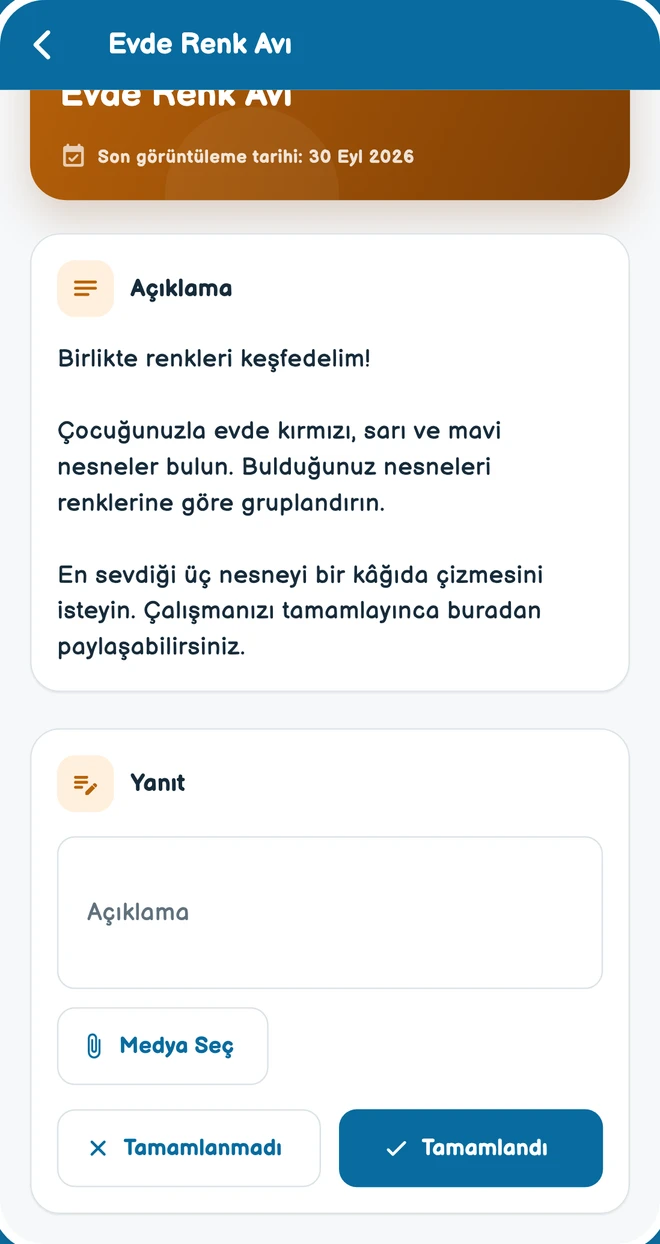Open the Medya Seç media picker
This screenshot has height=1244, width=660.
coord(163,1046)
